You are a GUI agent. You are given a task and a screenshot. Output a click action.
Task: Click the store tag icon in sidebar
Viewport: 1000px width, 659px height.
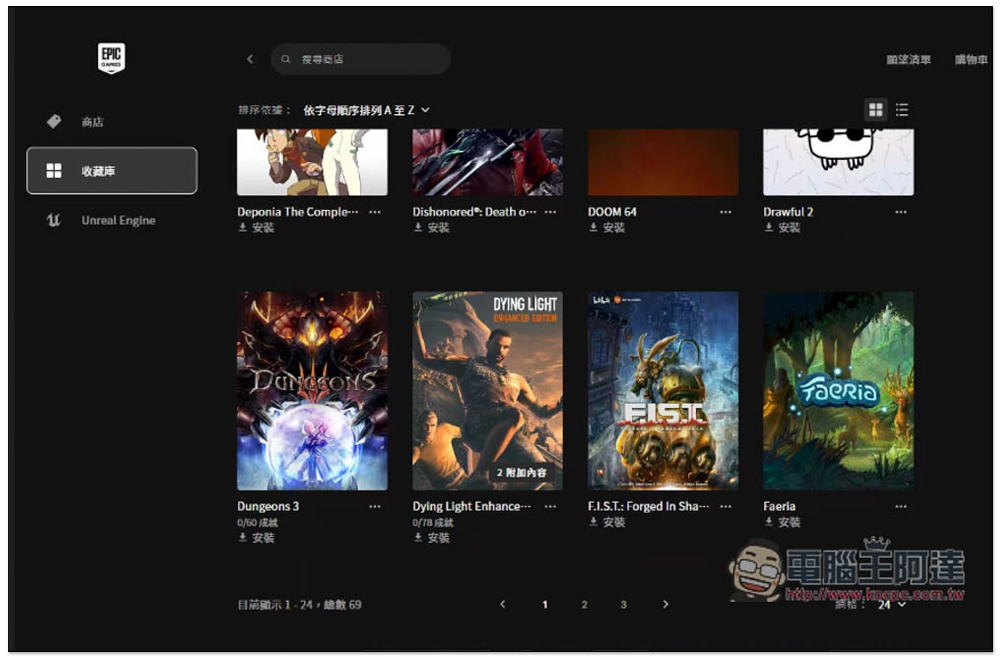(54, 121)
